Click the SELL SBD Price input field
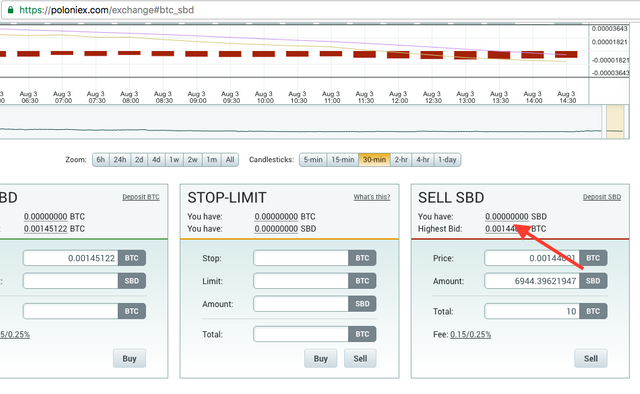 [532, 258]
